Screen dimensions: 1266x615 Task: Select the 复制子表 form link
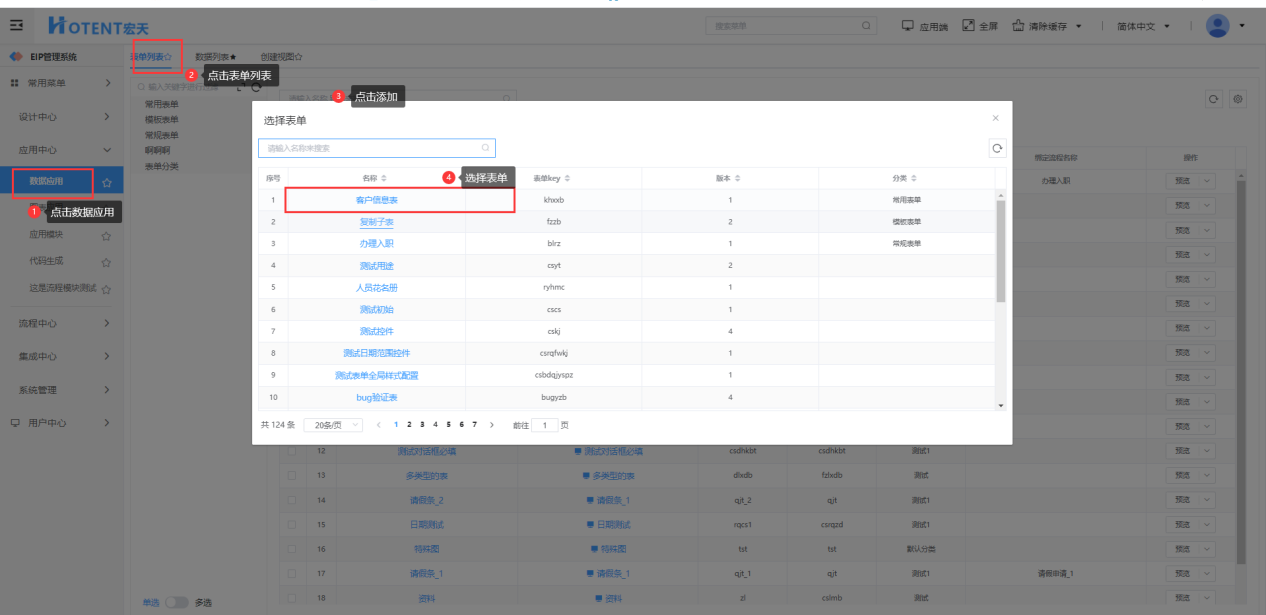point(377,222)
